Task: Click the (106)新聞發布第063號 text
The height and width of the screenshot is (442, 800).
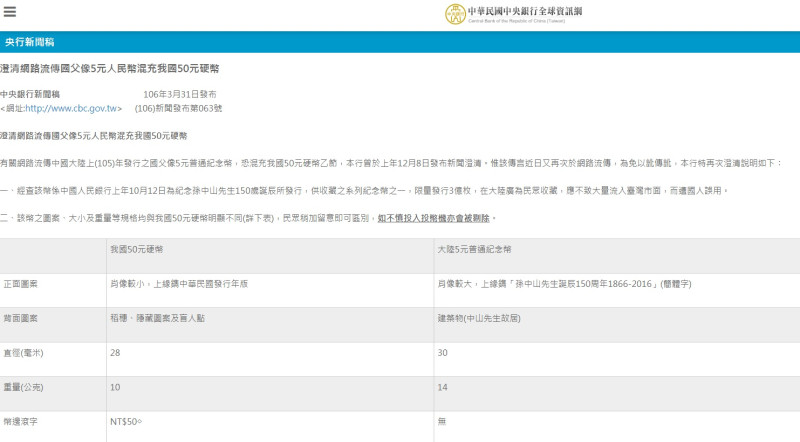Action: click(179, 108)
